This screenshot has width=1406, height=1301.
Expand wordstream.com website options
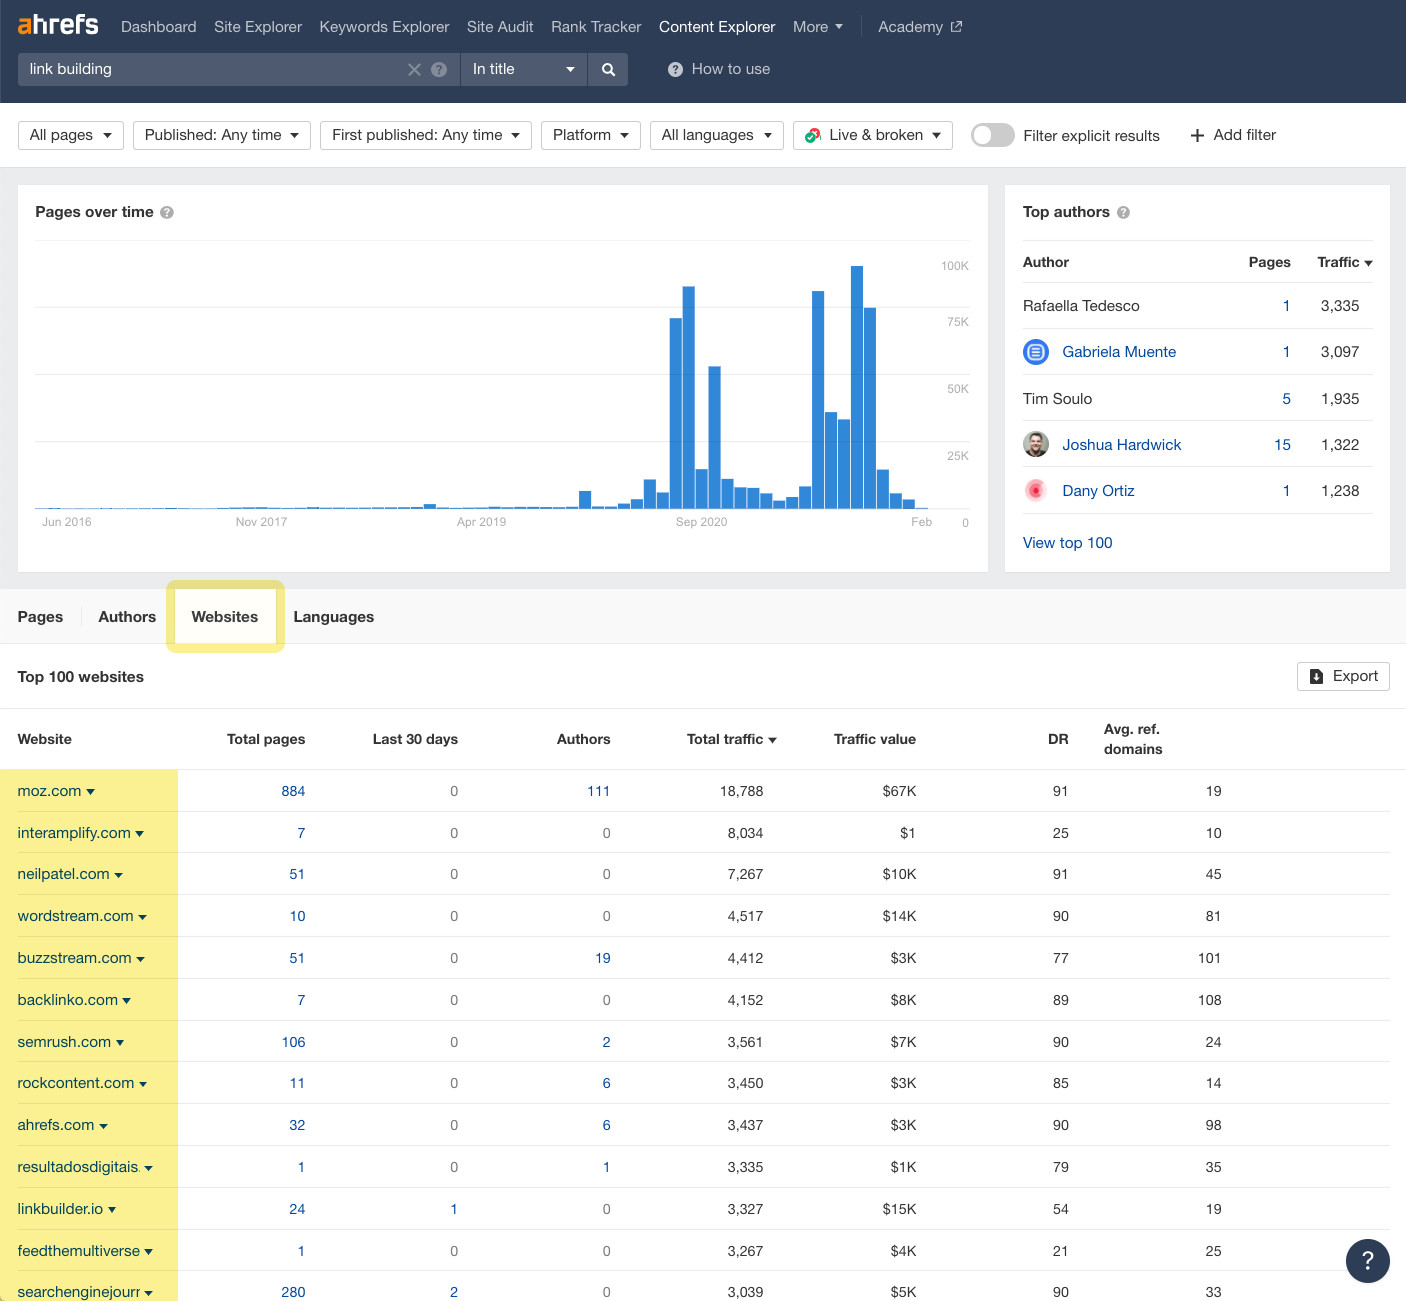(142, 917)
